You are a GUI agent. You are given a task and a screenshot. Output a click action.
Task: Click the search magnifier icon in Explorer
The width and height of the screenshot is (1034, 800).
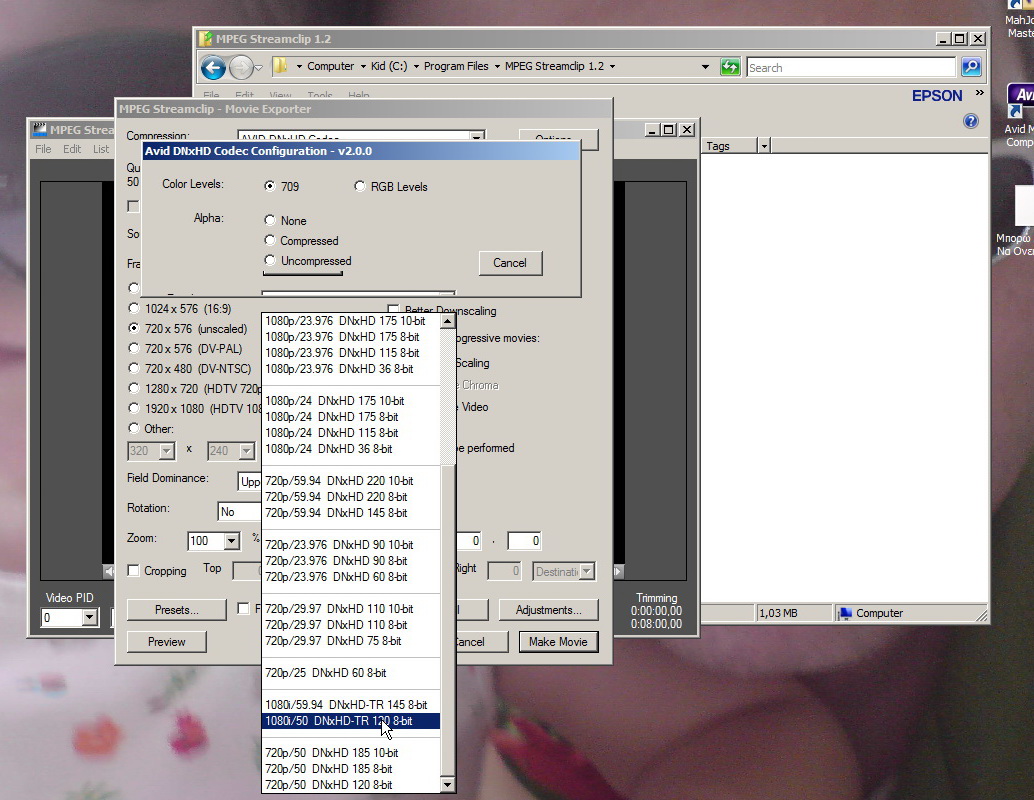point(971,67)
